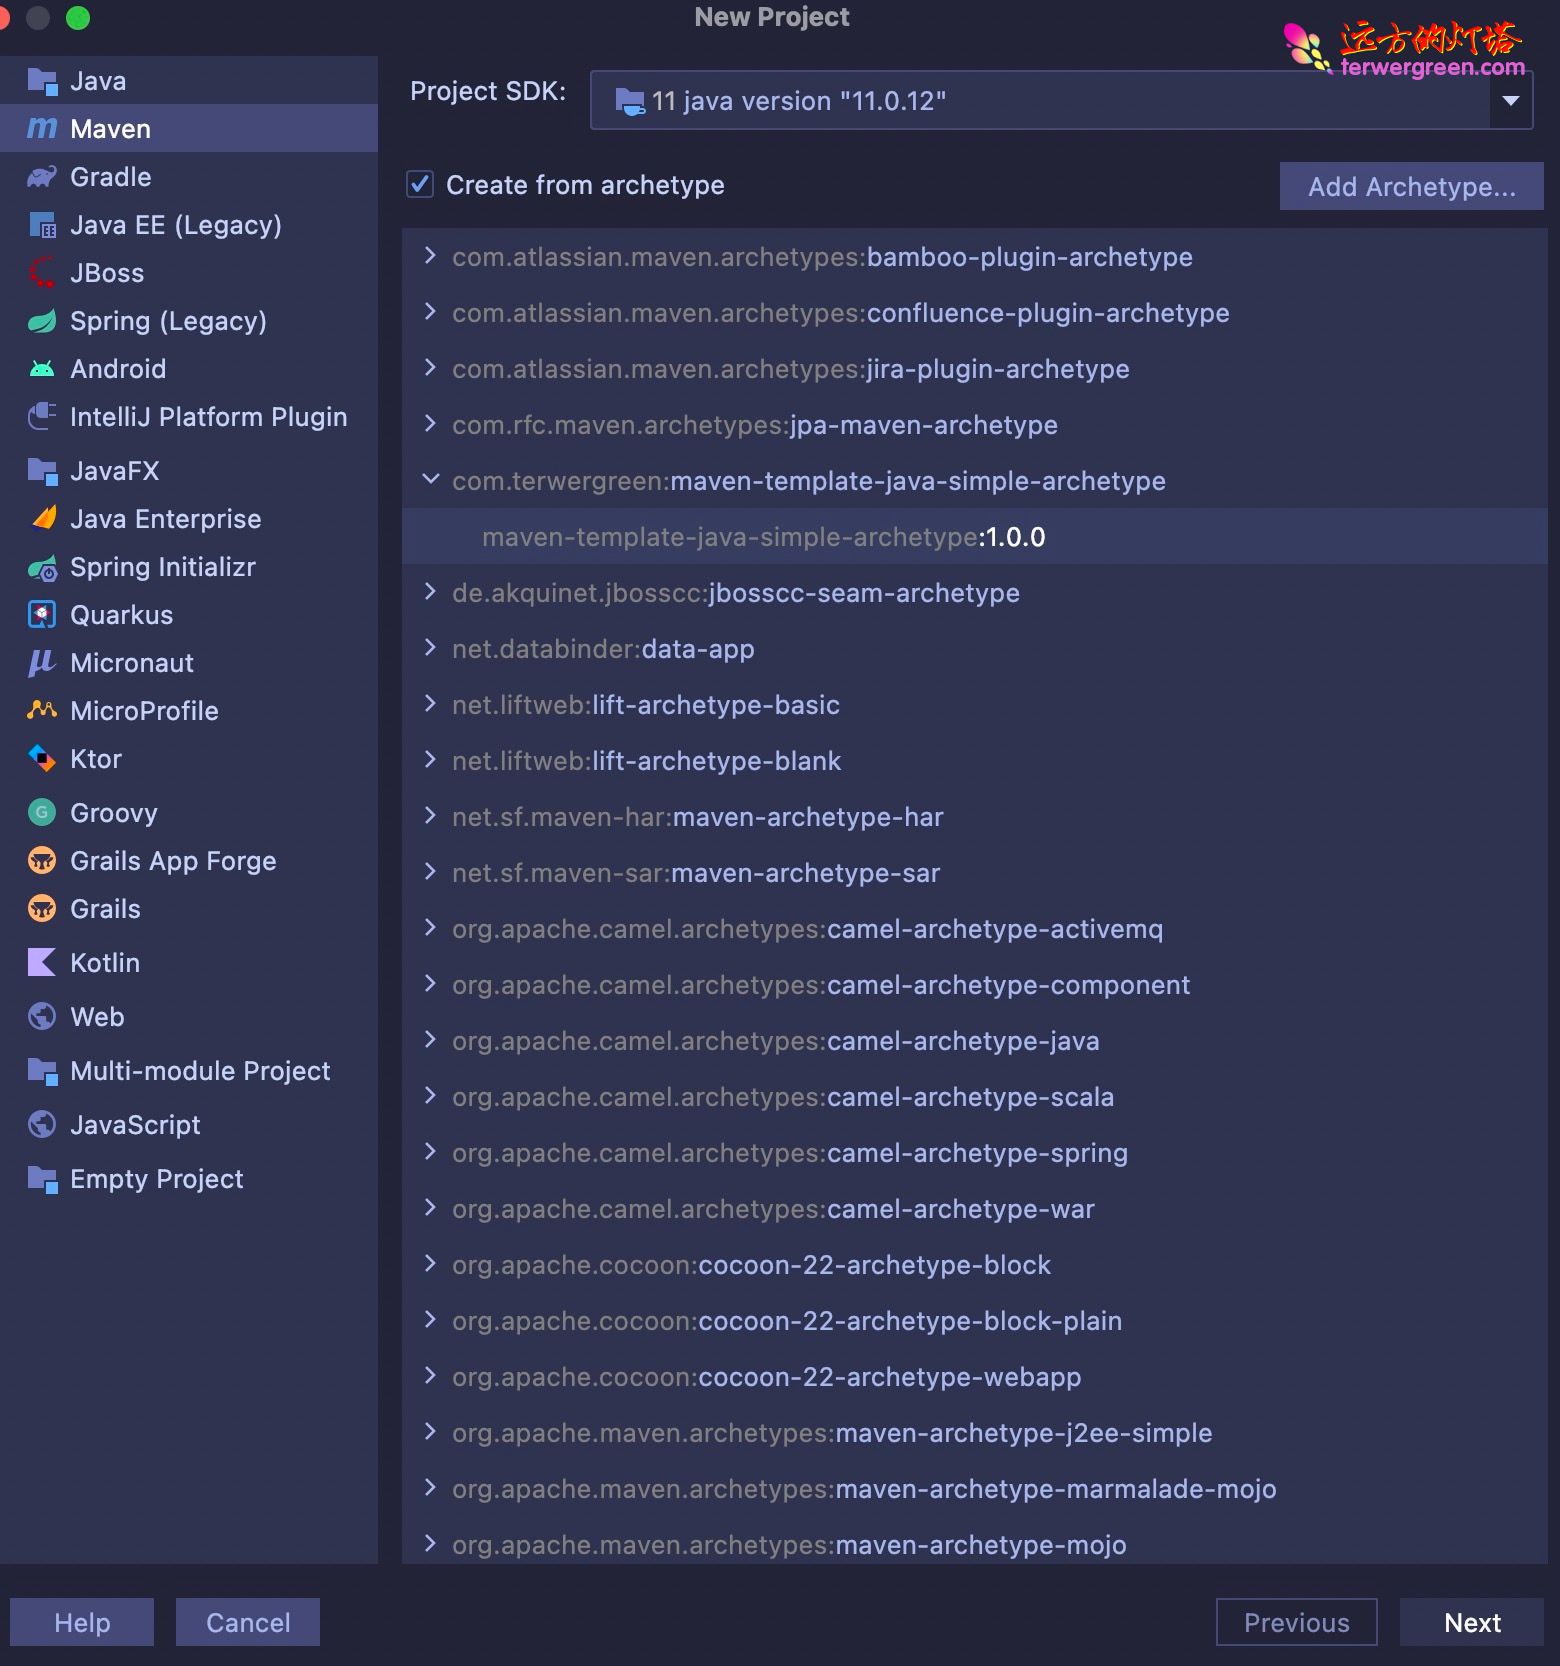
Task: Expand bamboo-plugin-archetype node
Action: point(430,256)
